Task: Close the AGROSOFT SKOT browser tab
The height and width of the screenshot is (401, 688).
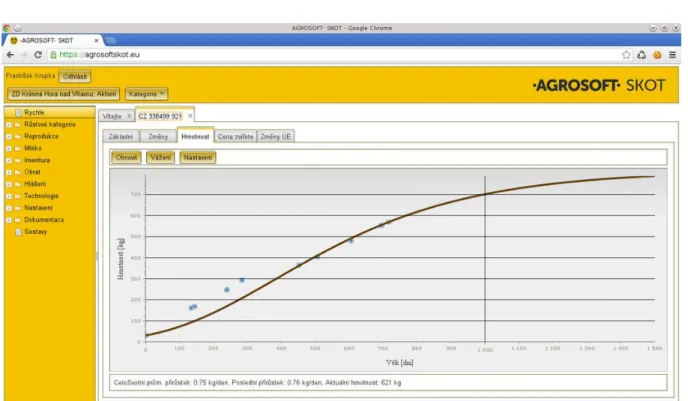Action: [x=96, y=40]
